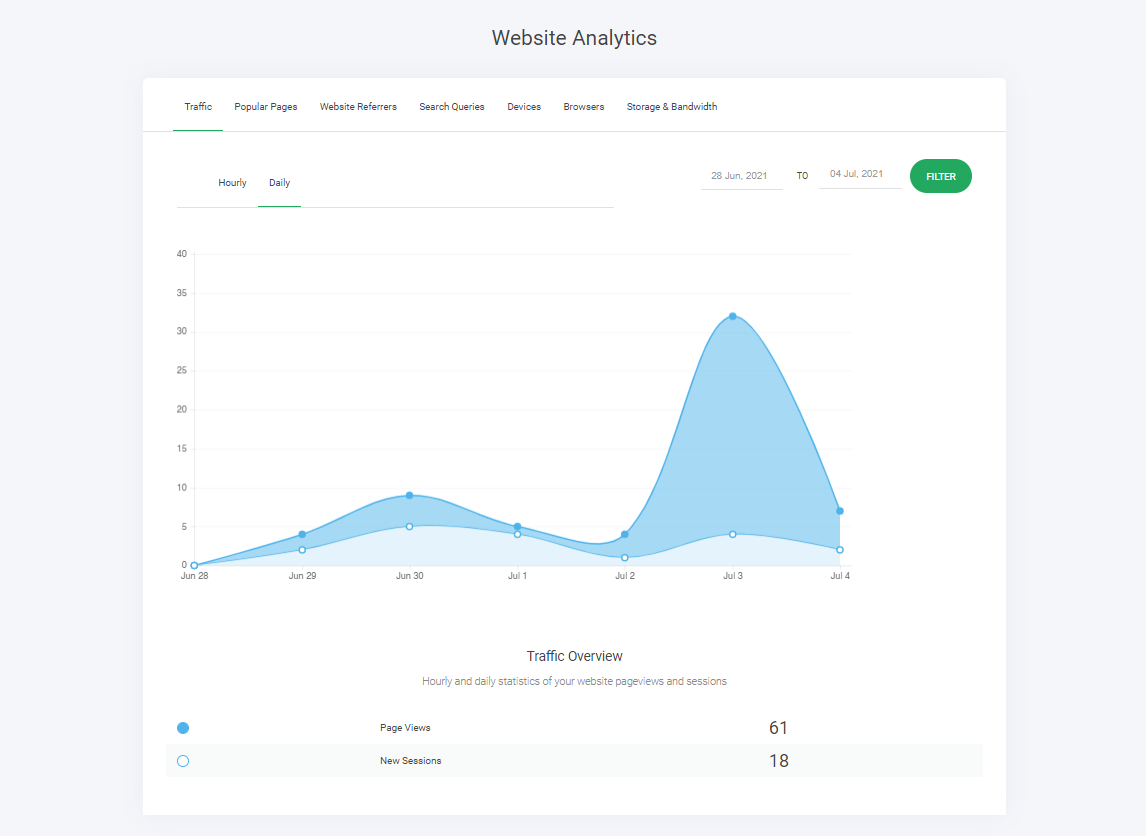
Task: Click the Jun 28 starting data point
Action: 194,564
